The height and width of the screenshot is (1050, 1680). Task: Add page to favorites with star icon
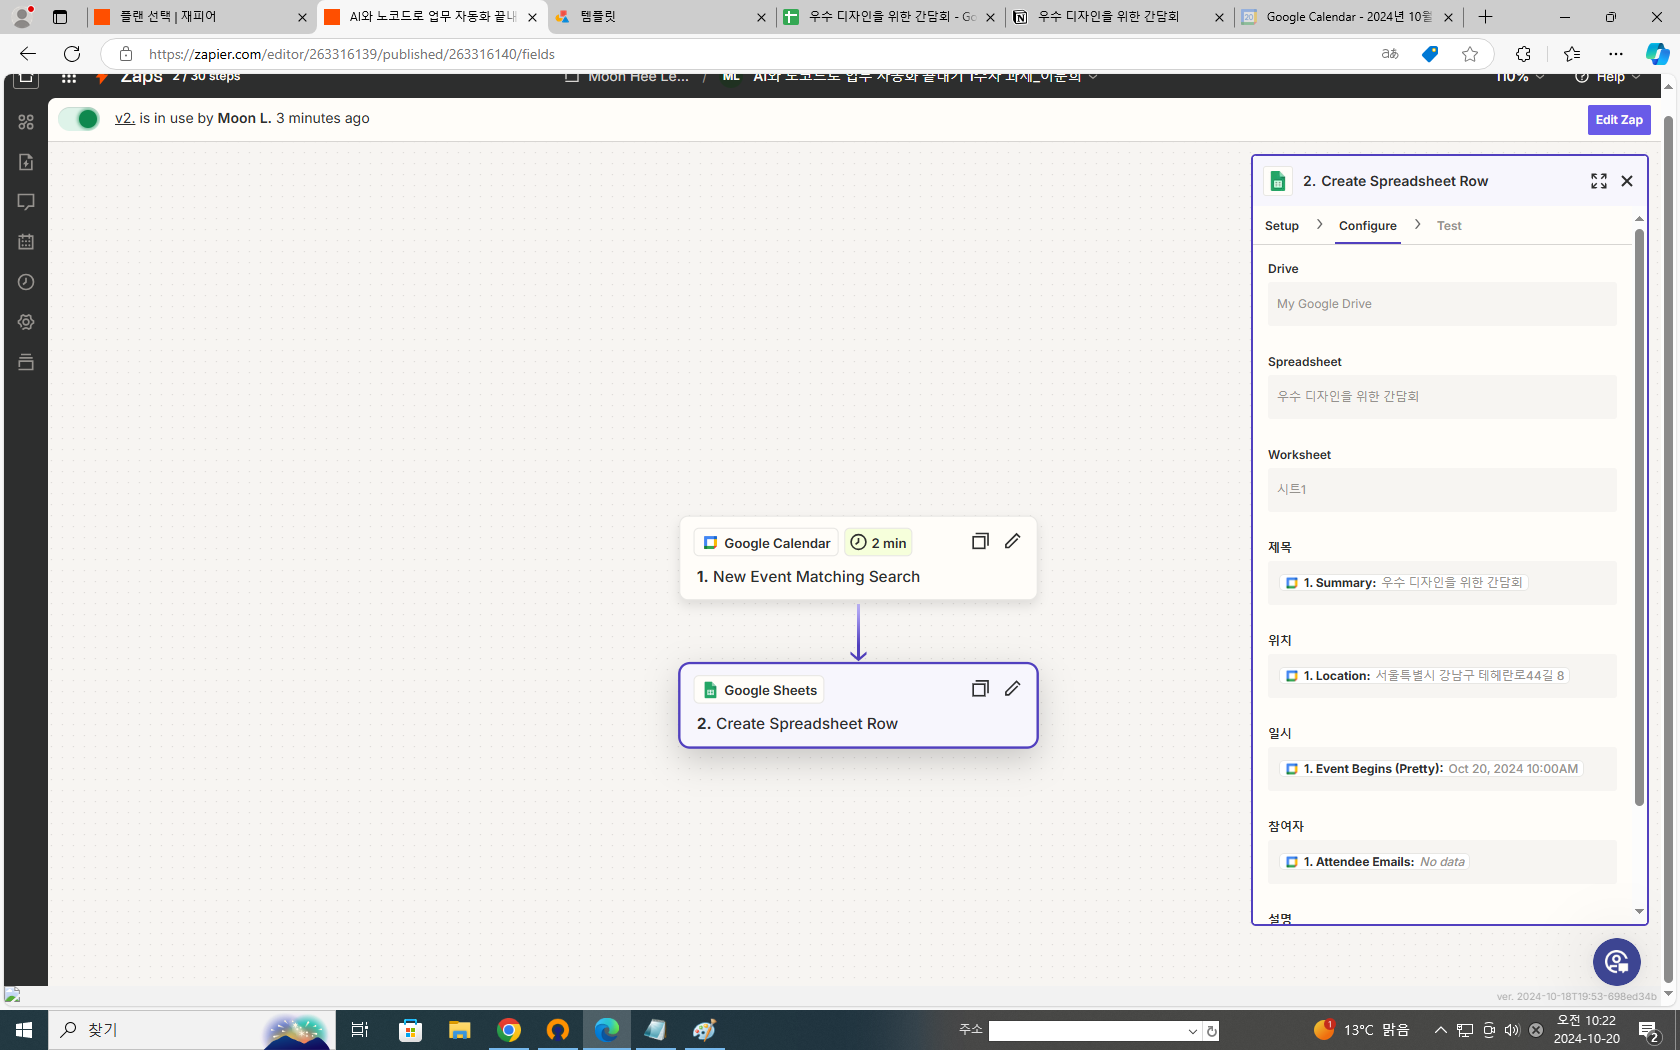[x=1470, y=54]
